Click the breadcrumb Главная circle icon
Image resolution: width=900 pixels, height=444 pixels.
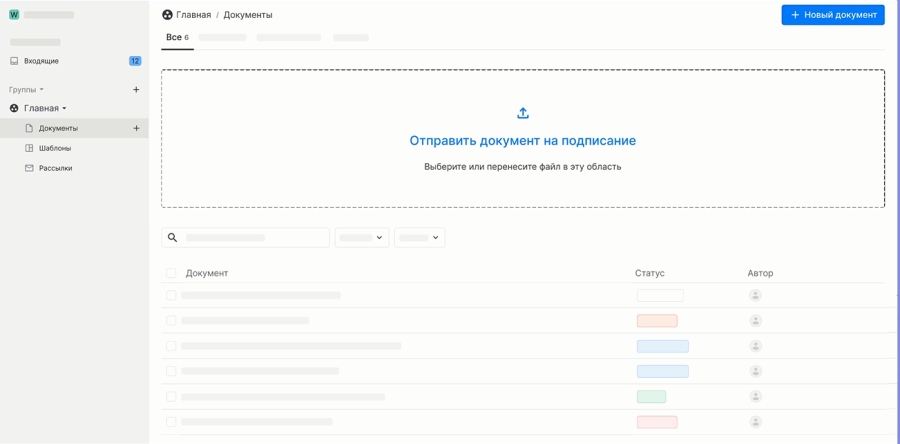168,15
